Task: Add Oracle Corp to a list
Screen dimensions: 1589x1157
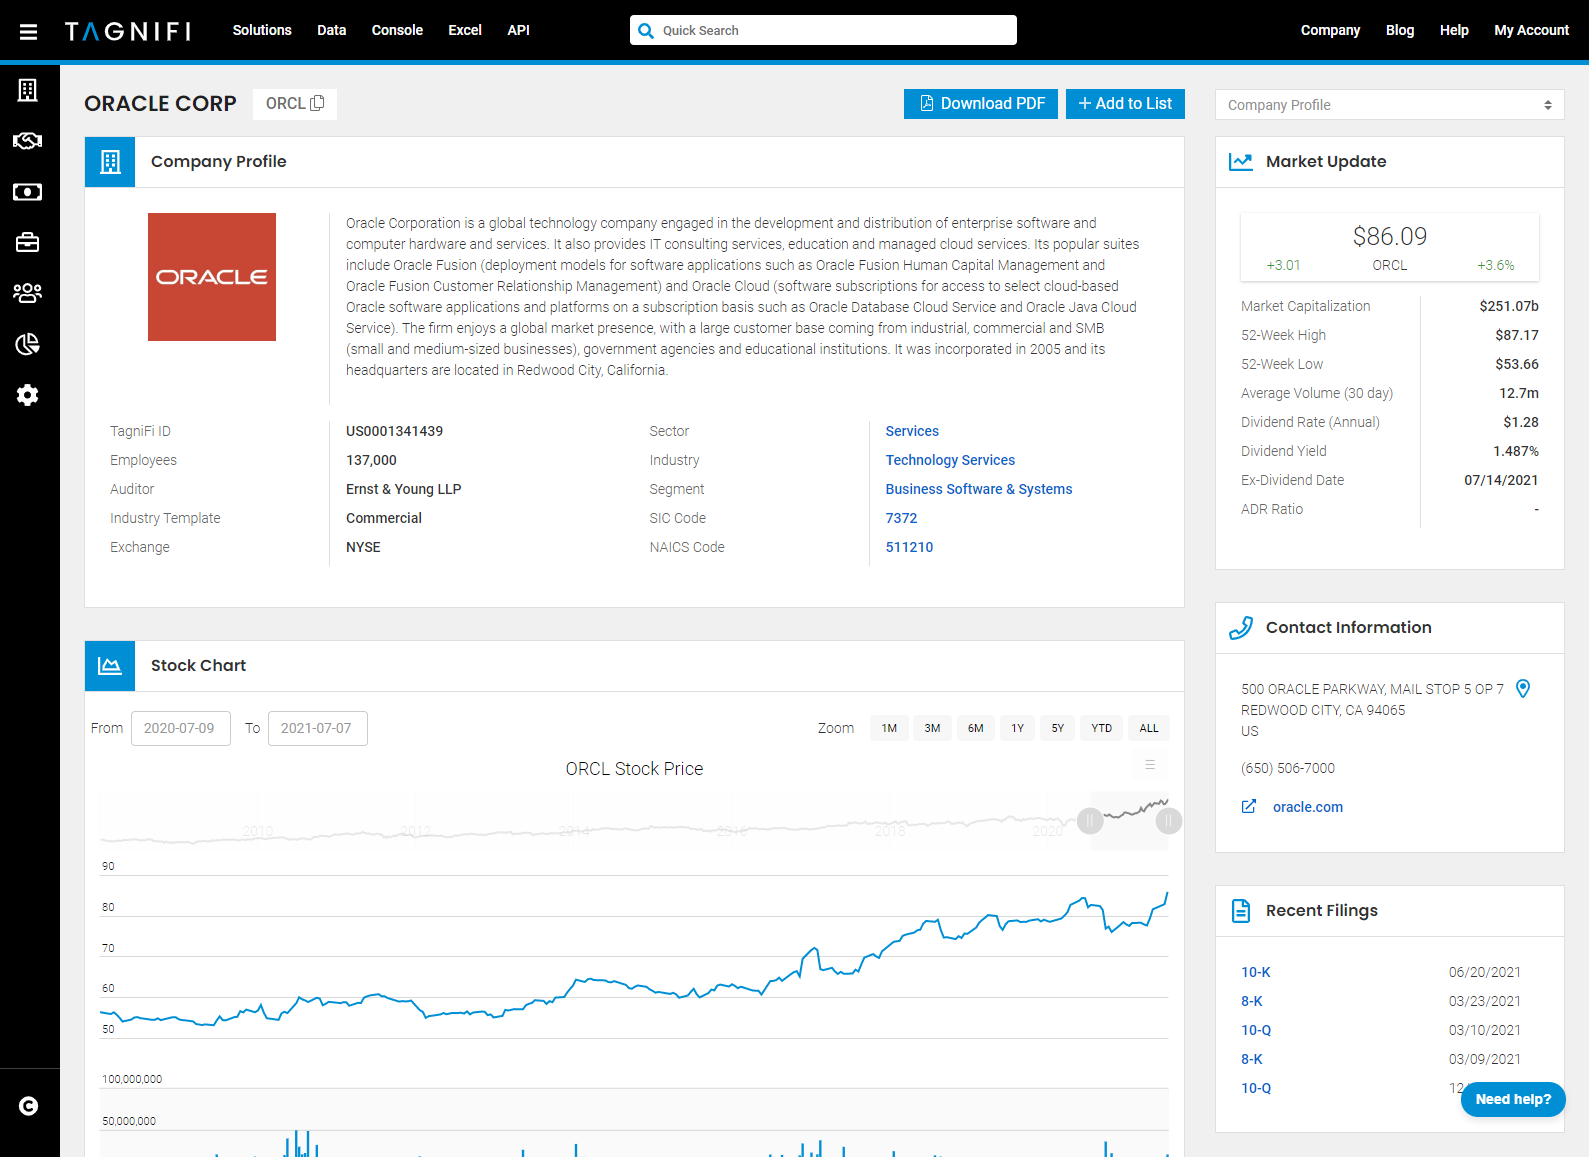Action: coord(1125,104)
